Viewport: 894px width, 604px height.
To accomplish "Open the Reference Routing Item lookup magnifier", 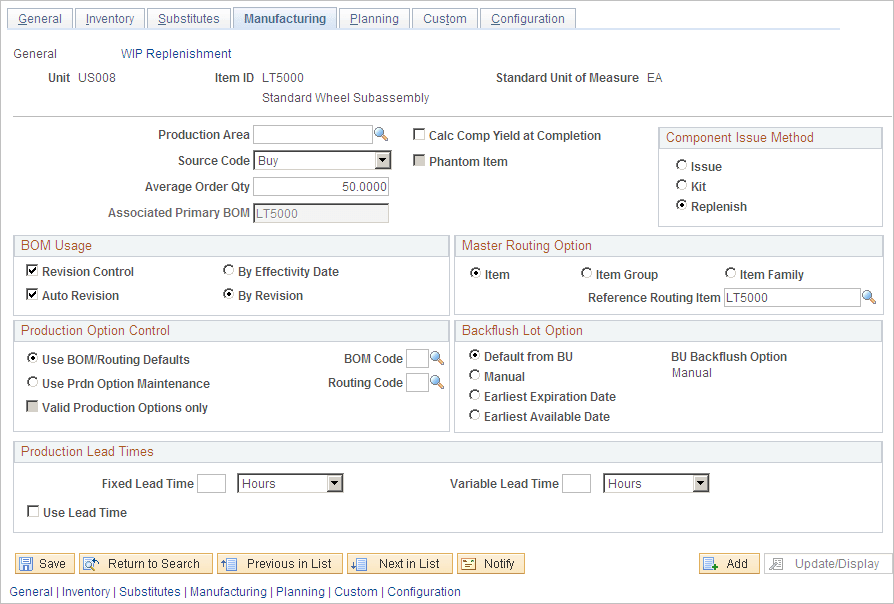I will tap(866, 297).
